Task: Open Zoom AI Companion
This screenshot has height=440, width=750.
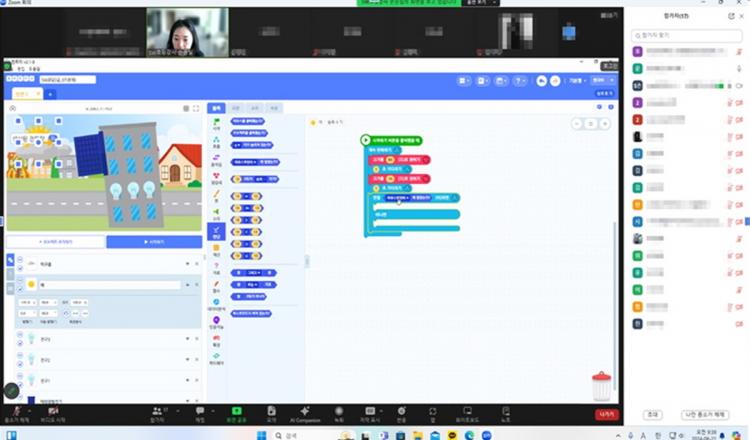Action: (304, 412)
